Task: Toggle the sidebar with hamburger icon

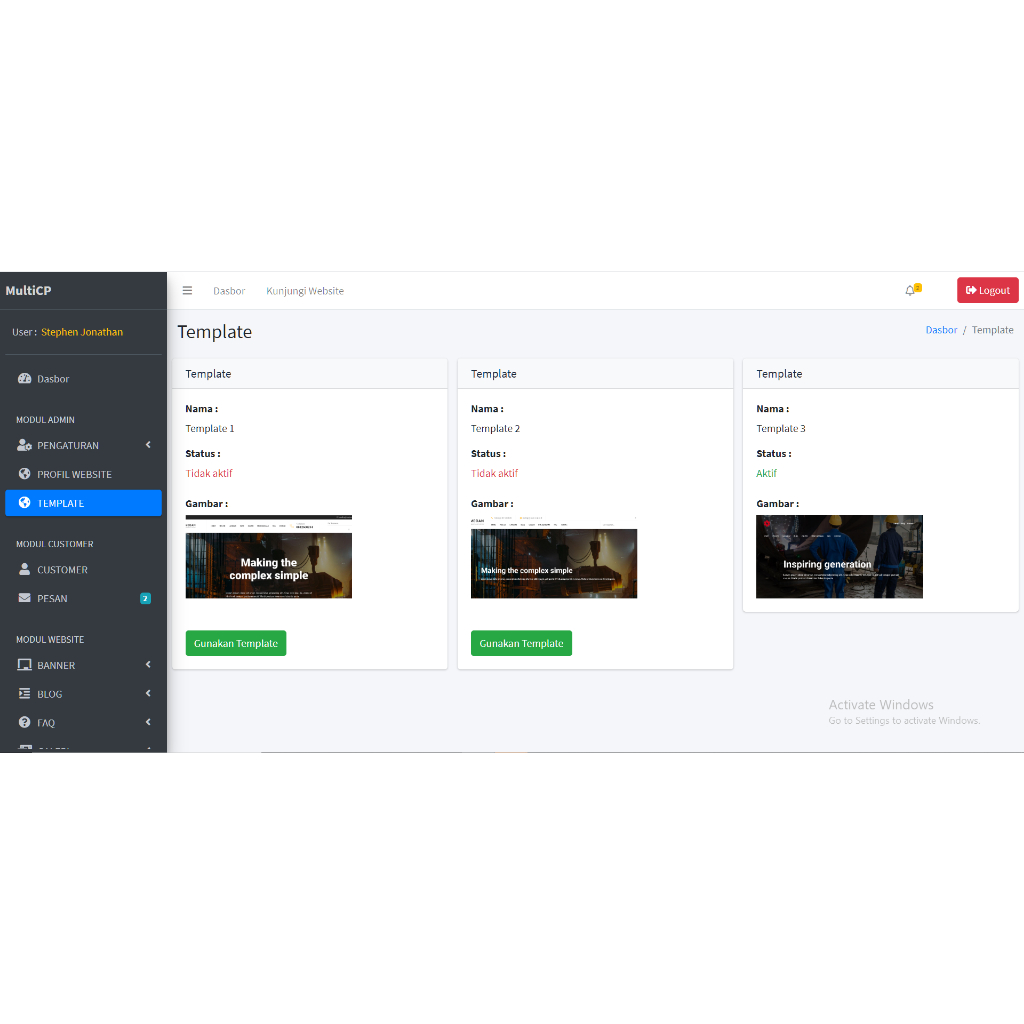Action: coord(187,290)
